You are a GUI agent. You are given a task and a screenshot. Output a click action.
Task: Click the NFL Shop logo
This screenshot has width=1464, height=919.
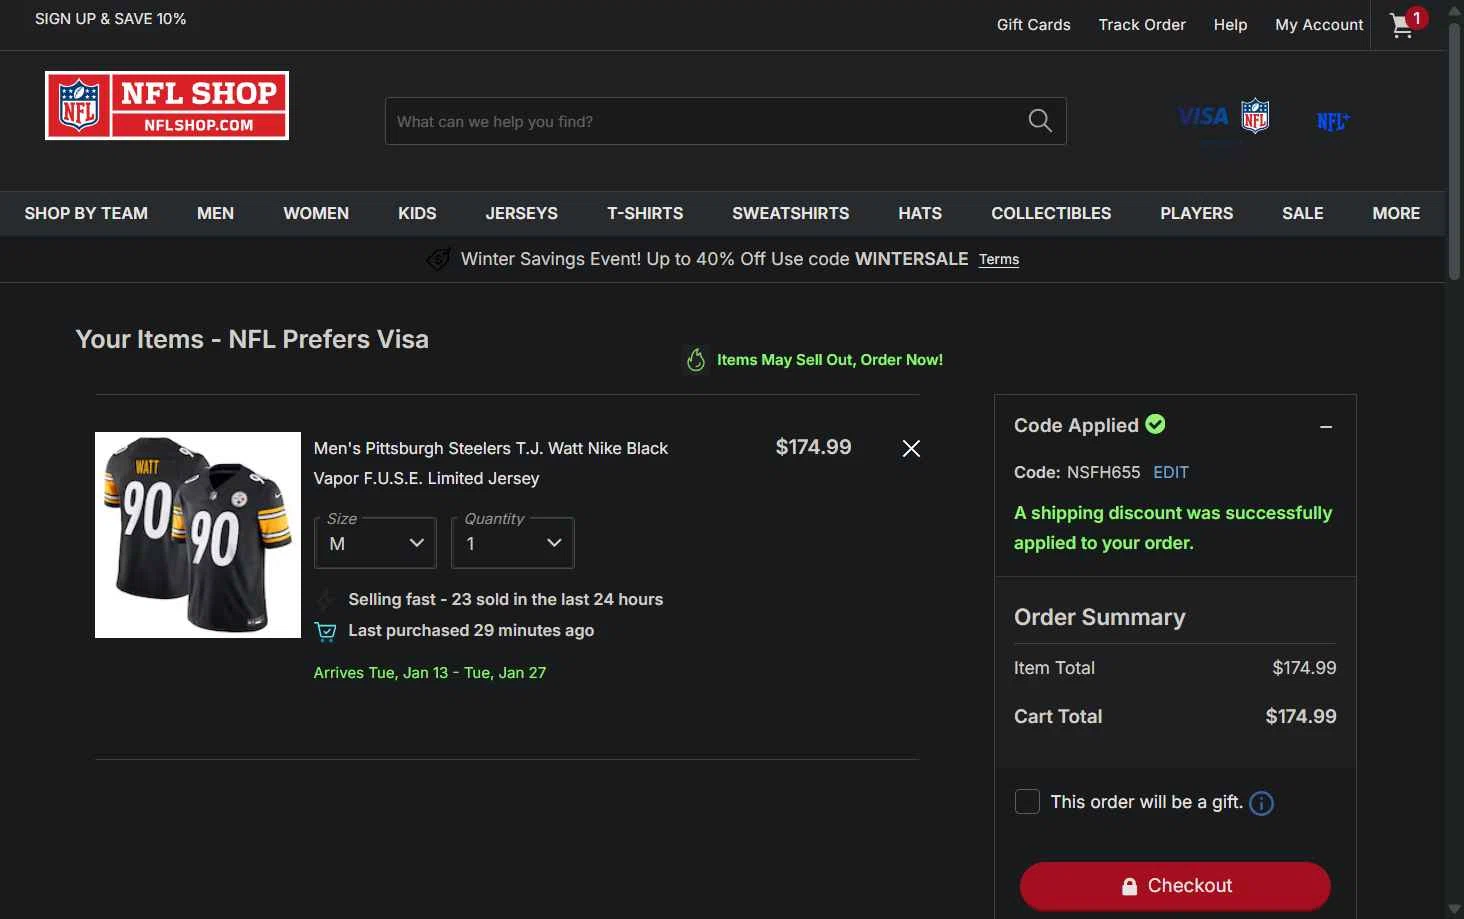pyautogui.click(x=167, y=105)
